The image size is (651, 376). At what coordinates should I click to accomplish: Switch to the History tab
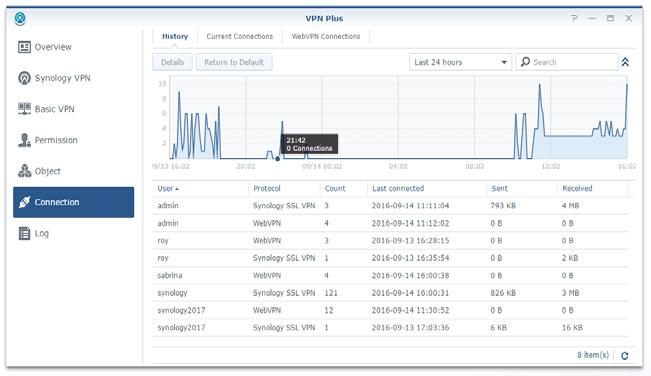[x=175, y=37]
